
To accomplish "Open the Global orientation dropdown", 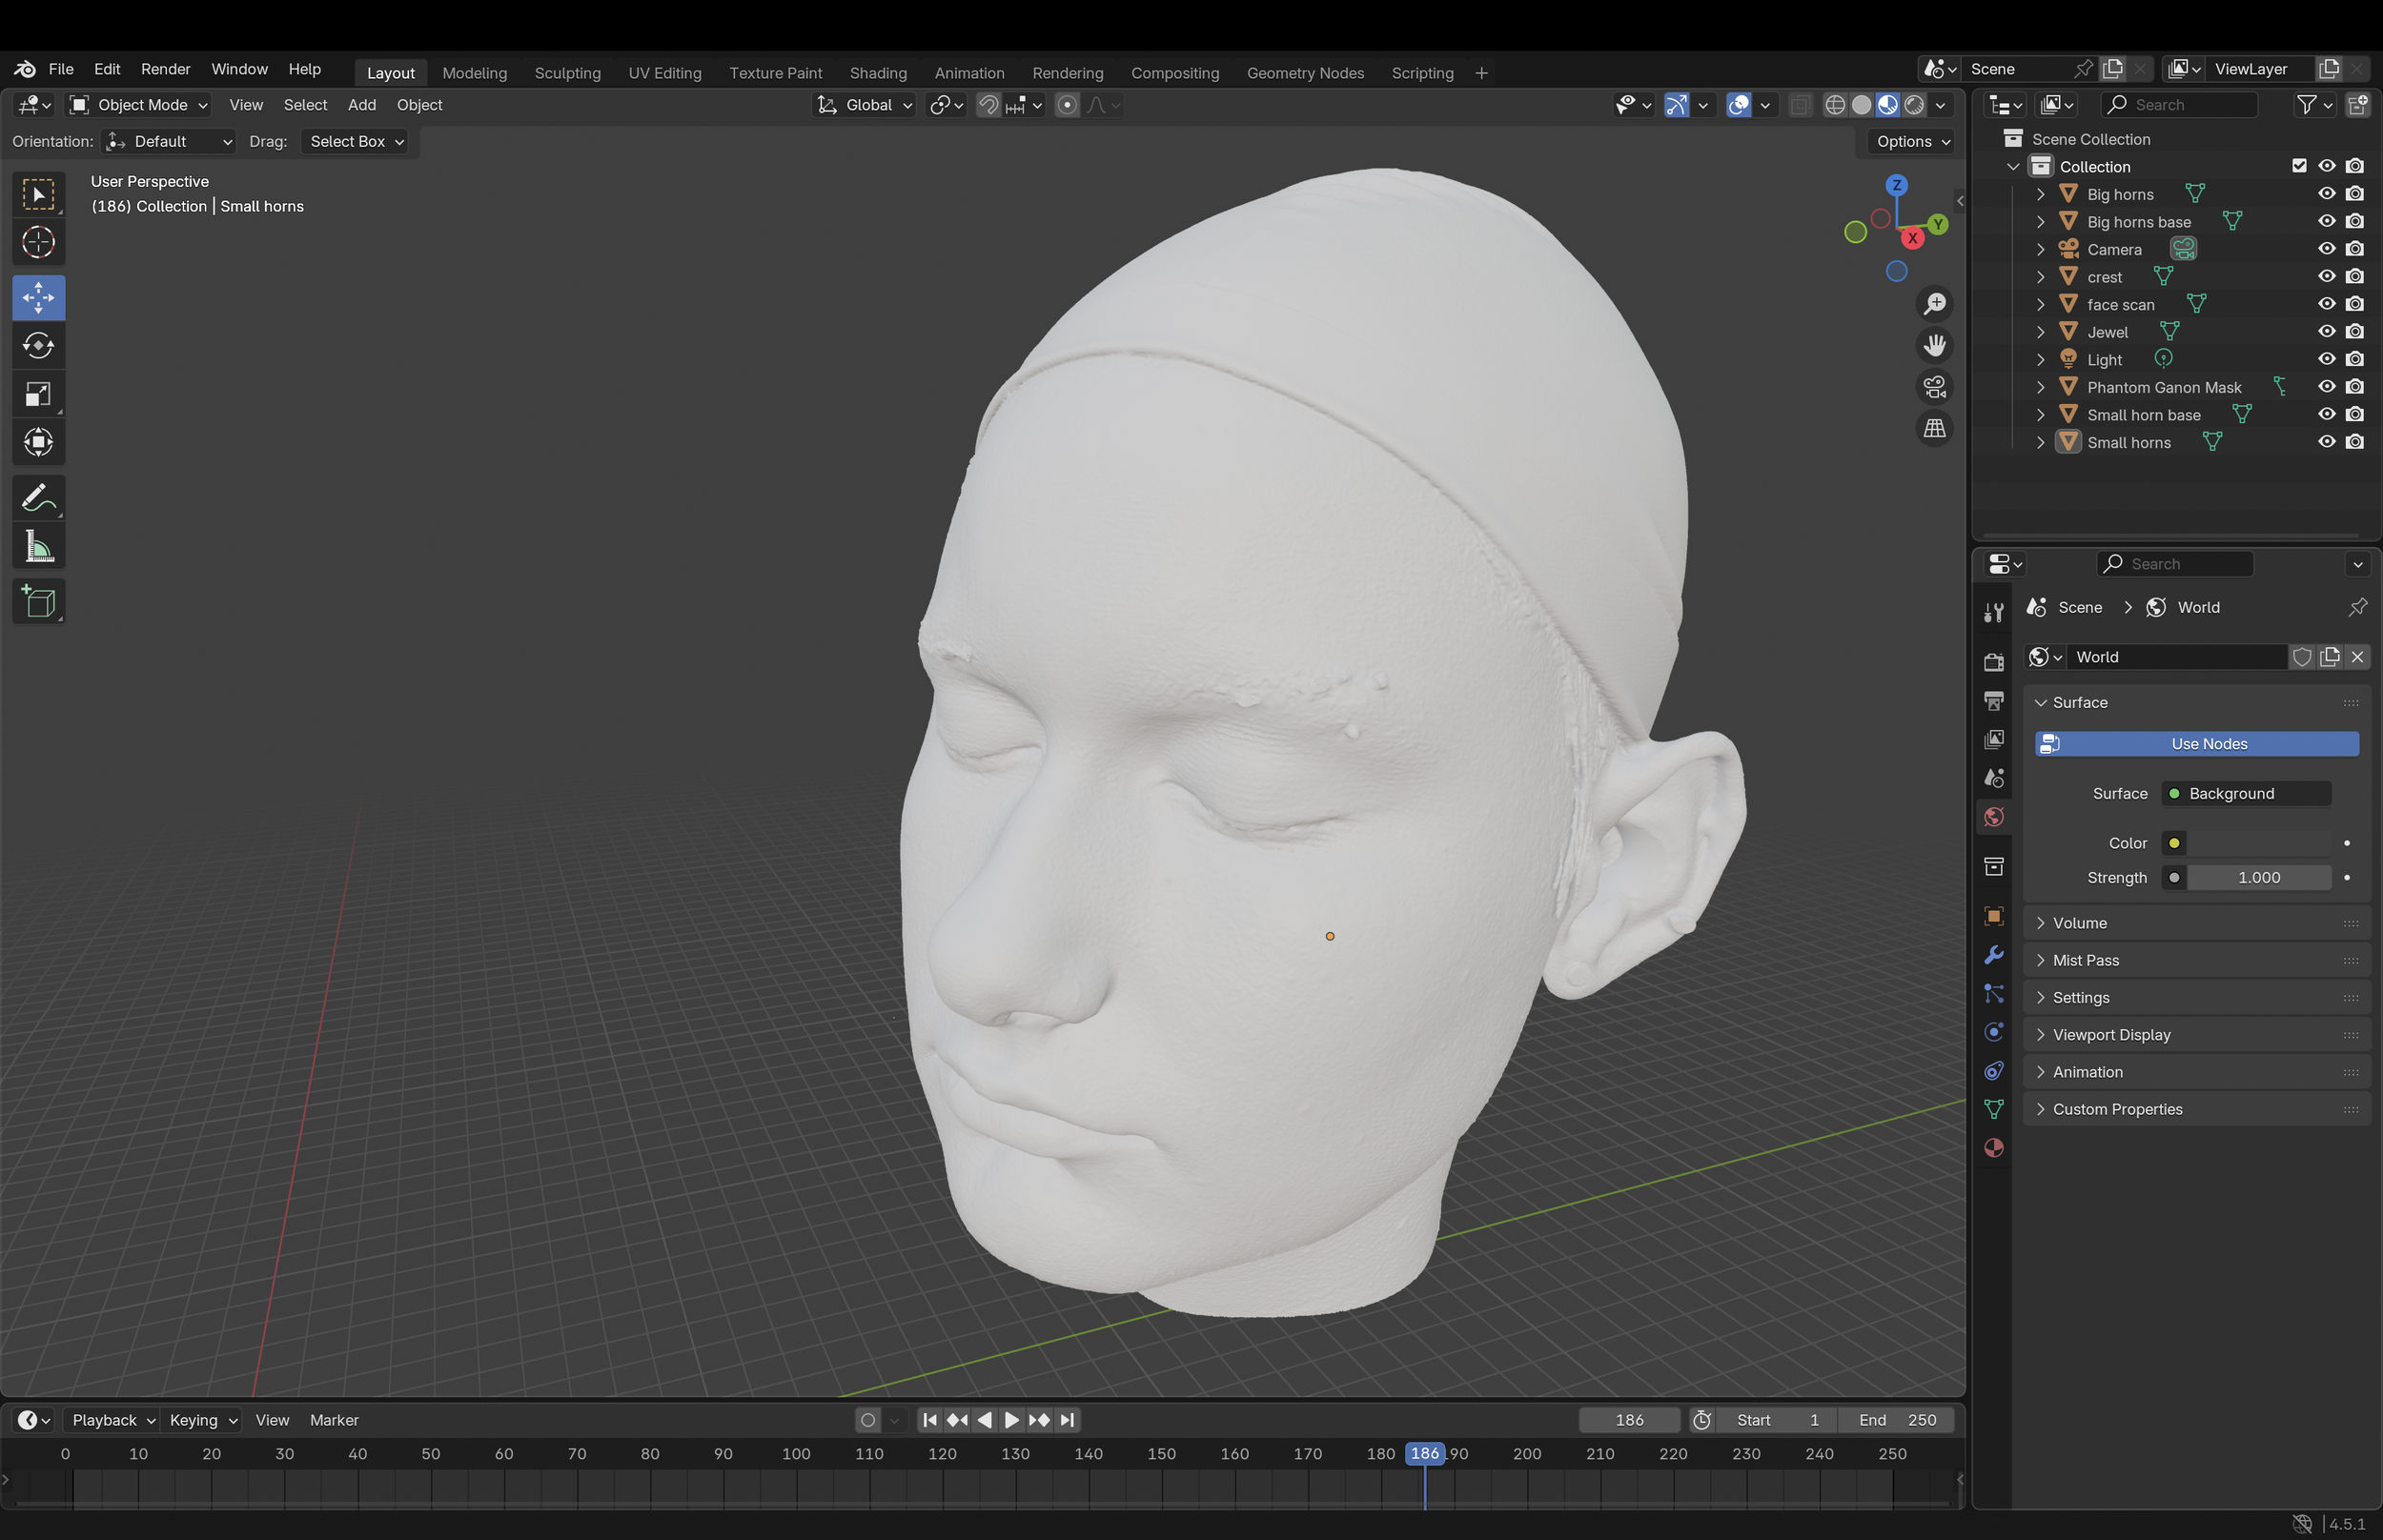I will click(864, 105).
